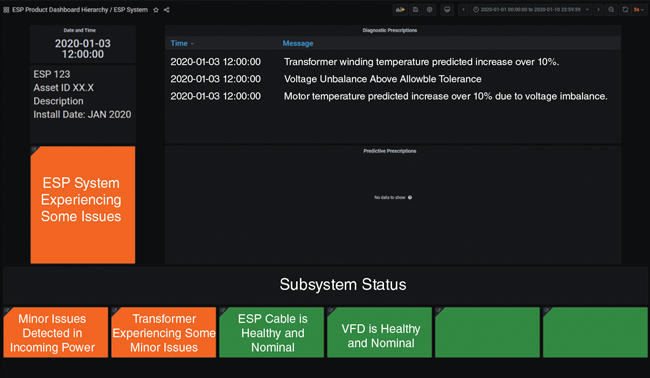Click the Description text in asset panel
This screenshot has width=650, height=378.
[58, 101]
